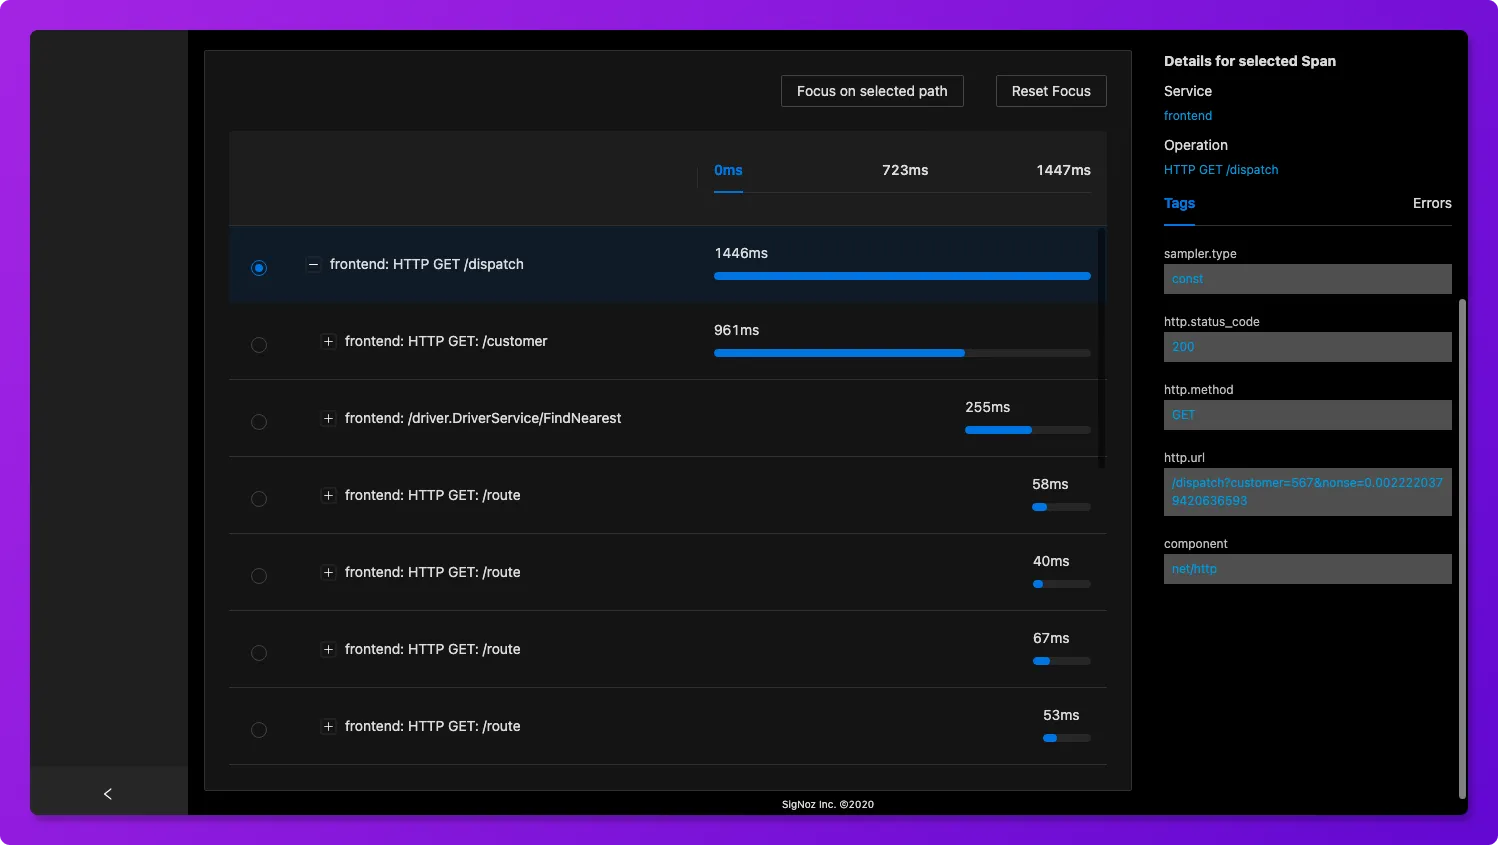This screenshot has height=845, width=1498.
Task: Select the 0ms timeline tab
Action: pyautogui.click(x=728, y=171)
